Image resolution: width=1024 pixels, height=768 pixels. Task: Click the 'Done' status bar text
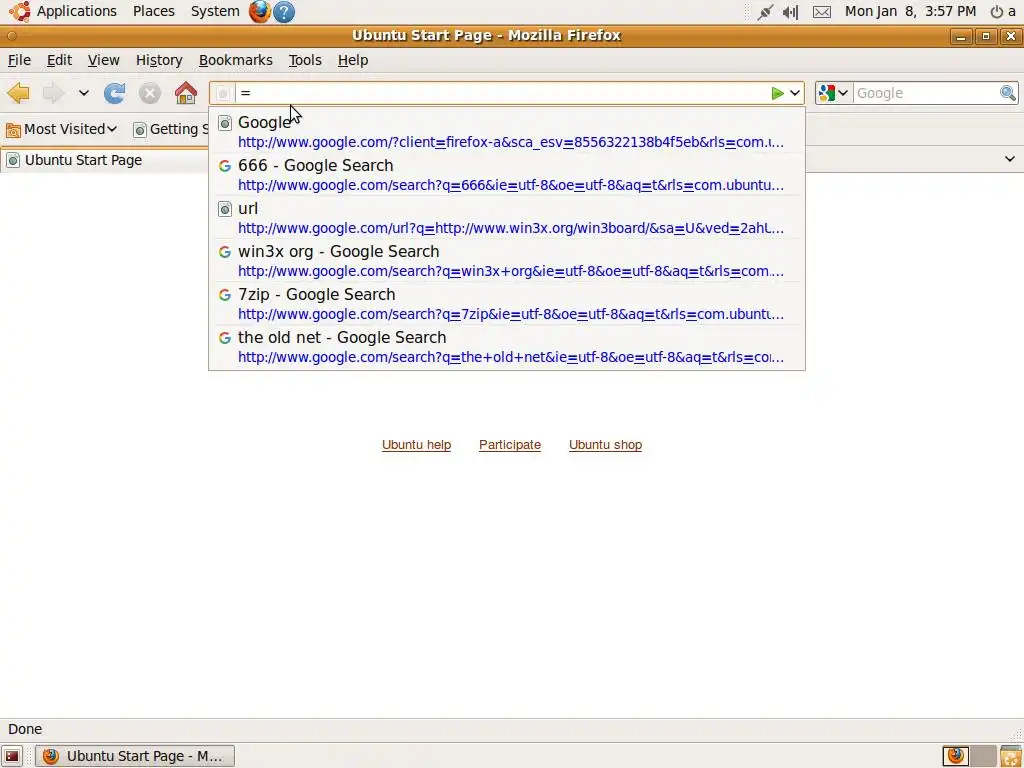click(x=25, y=729)
